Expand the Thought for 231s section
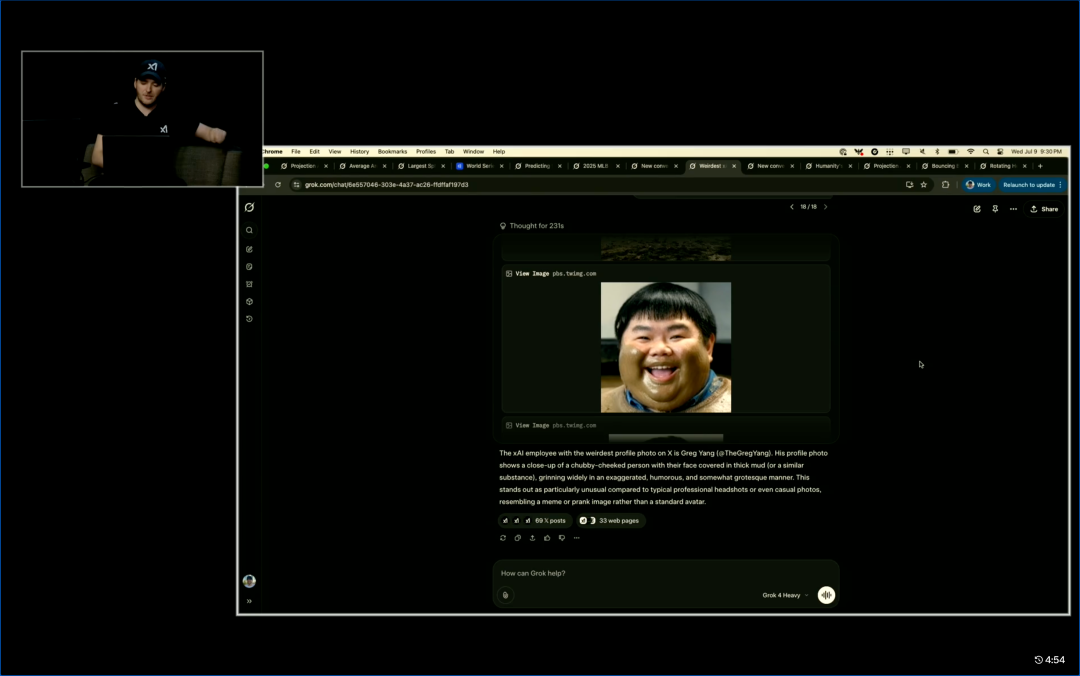Screen dimensions: 1080x676 click(x=537, y=226)
